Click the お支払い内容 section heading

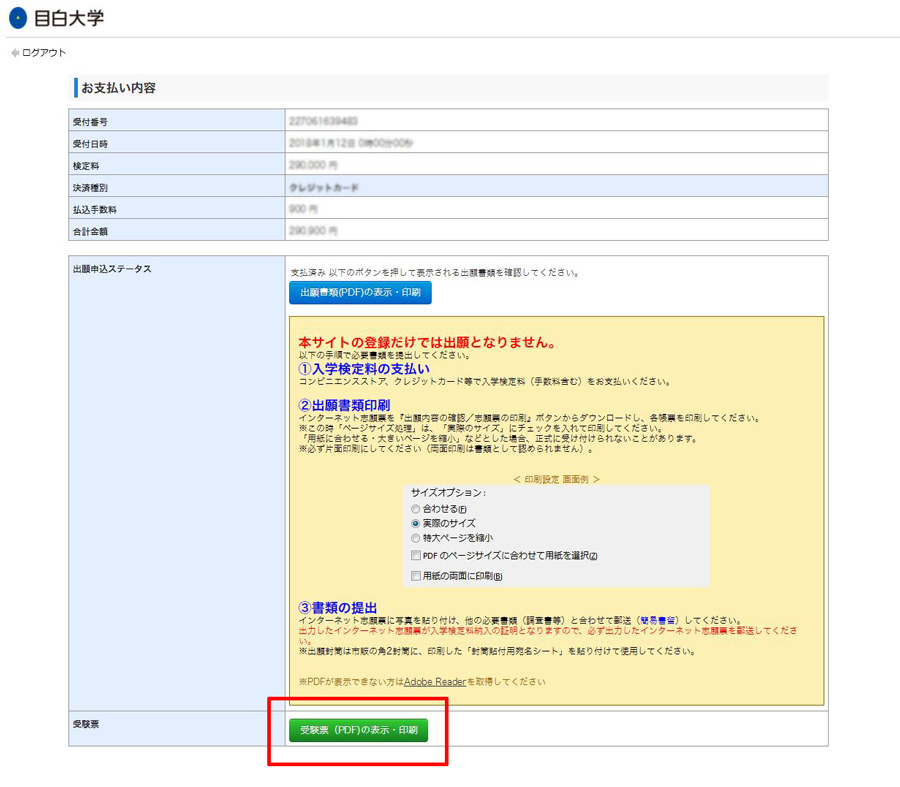[118, 88]
